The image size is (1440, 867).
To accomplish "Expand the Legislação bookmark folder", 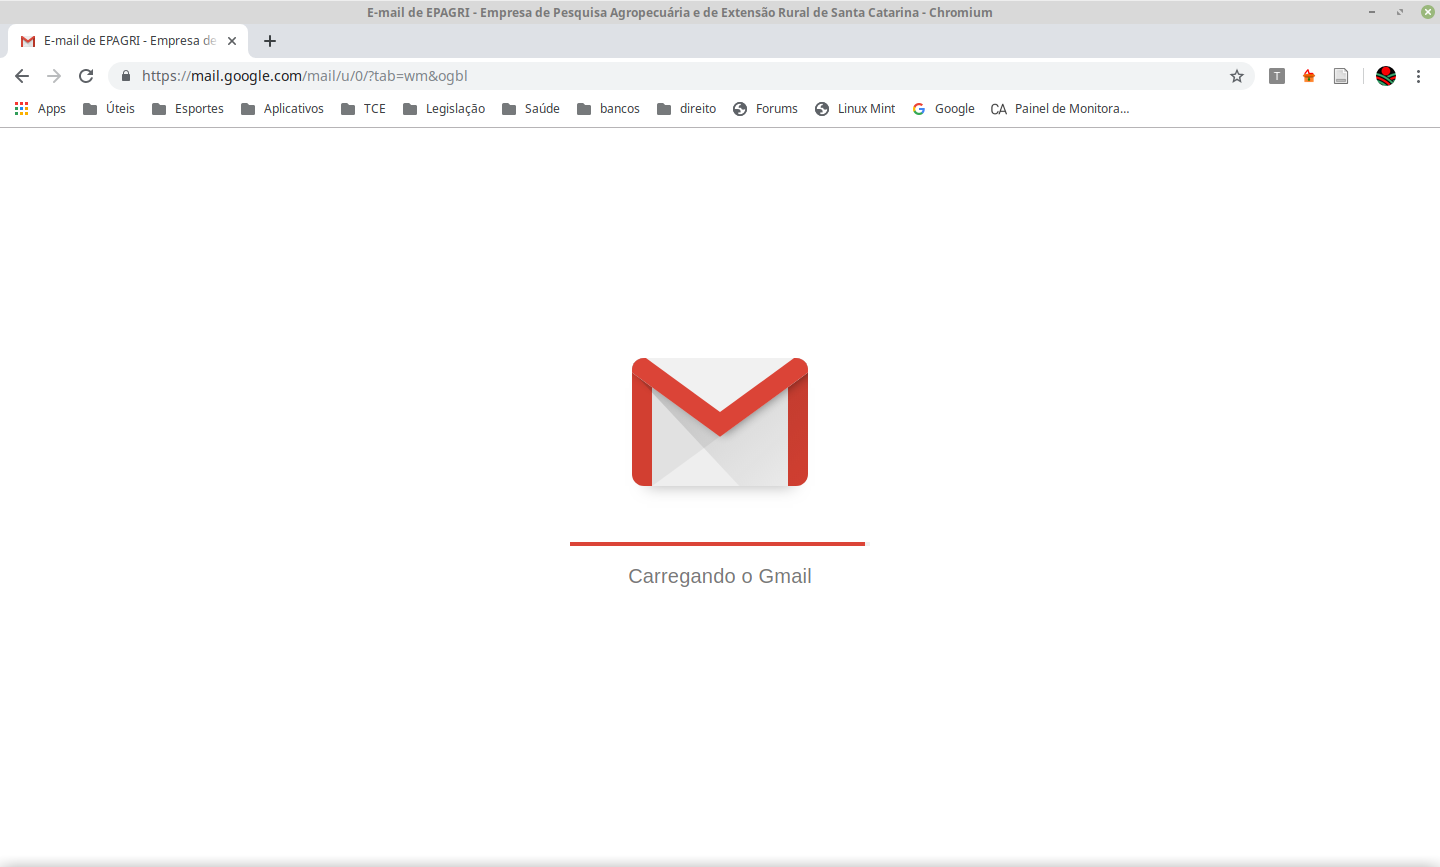I will click(444, 109).
